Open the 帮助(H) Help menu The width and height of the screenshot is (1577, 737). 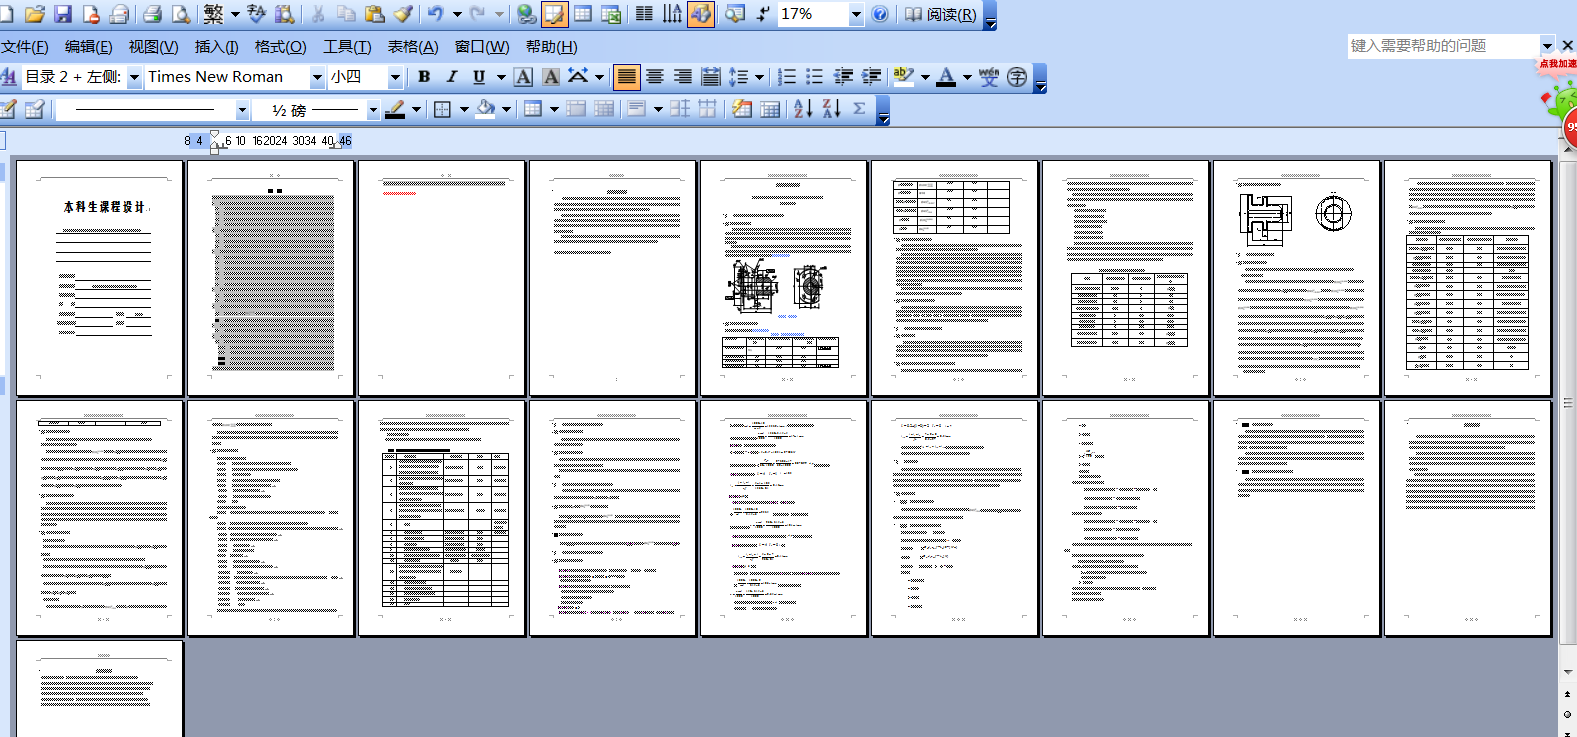point(551,47)
